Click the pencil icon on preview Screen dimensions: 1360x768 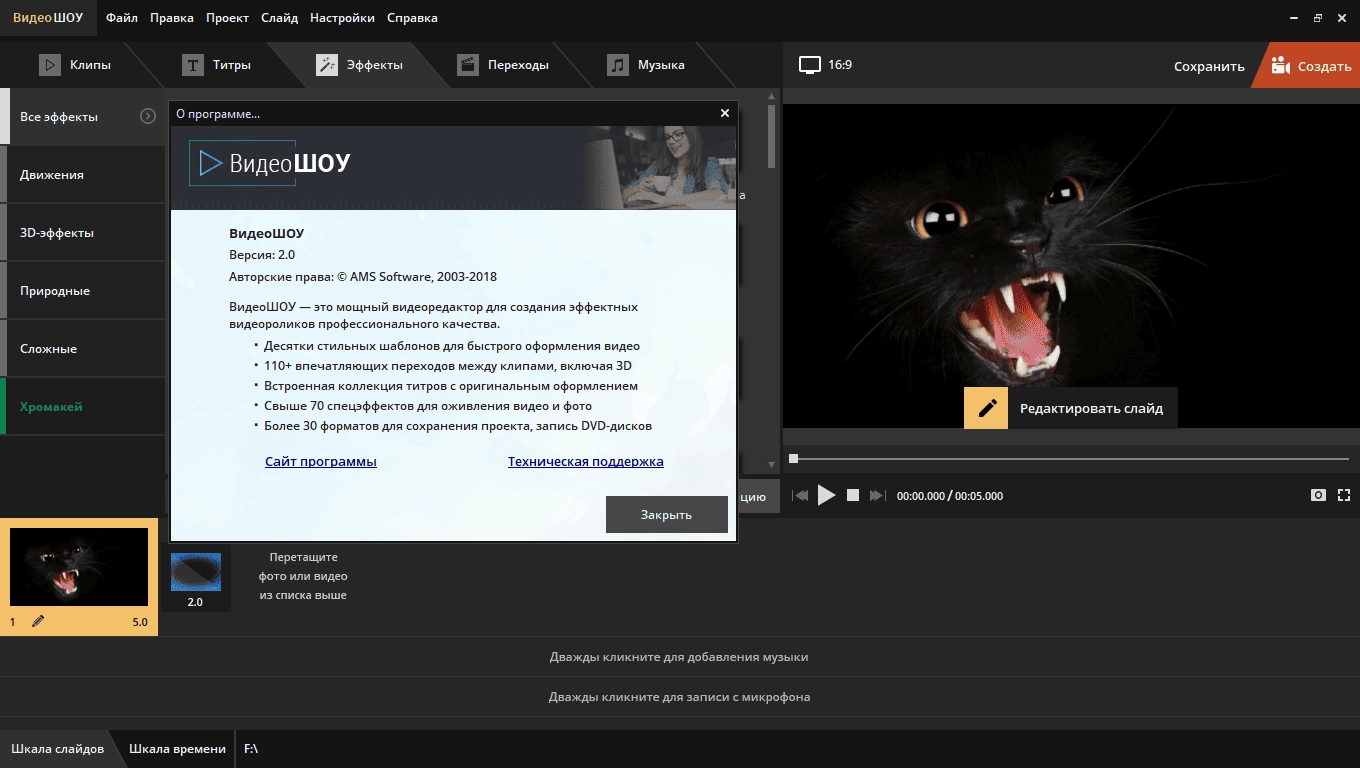click(986, 408)
